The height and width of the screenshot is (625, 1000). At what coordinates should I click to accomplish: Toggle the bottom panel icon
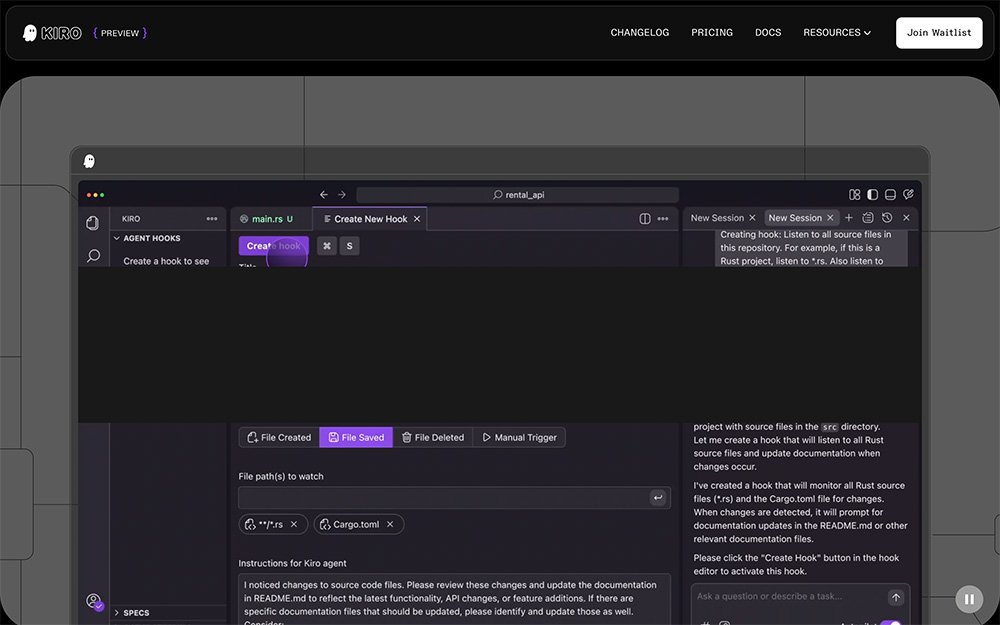[890, 195]
